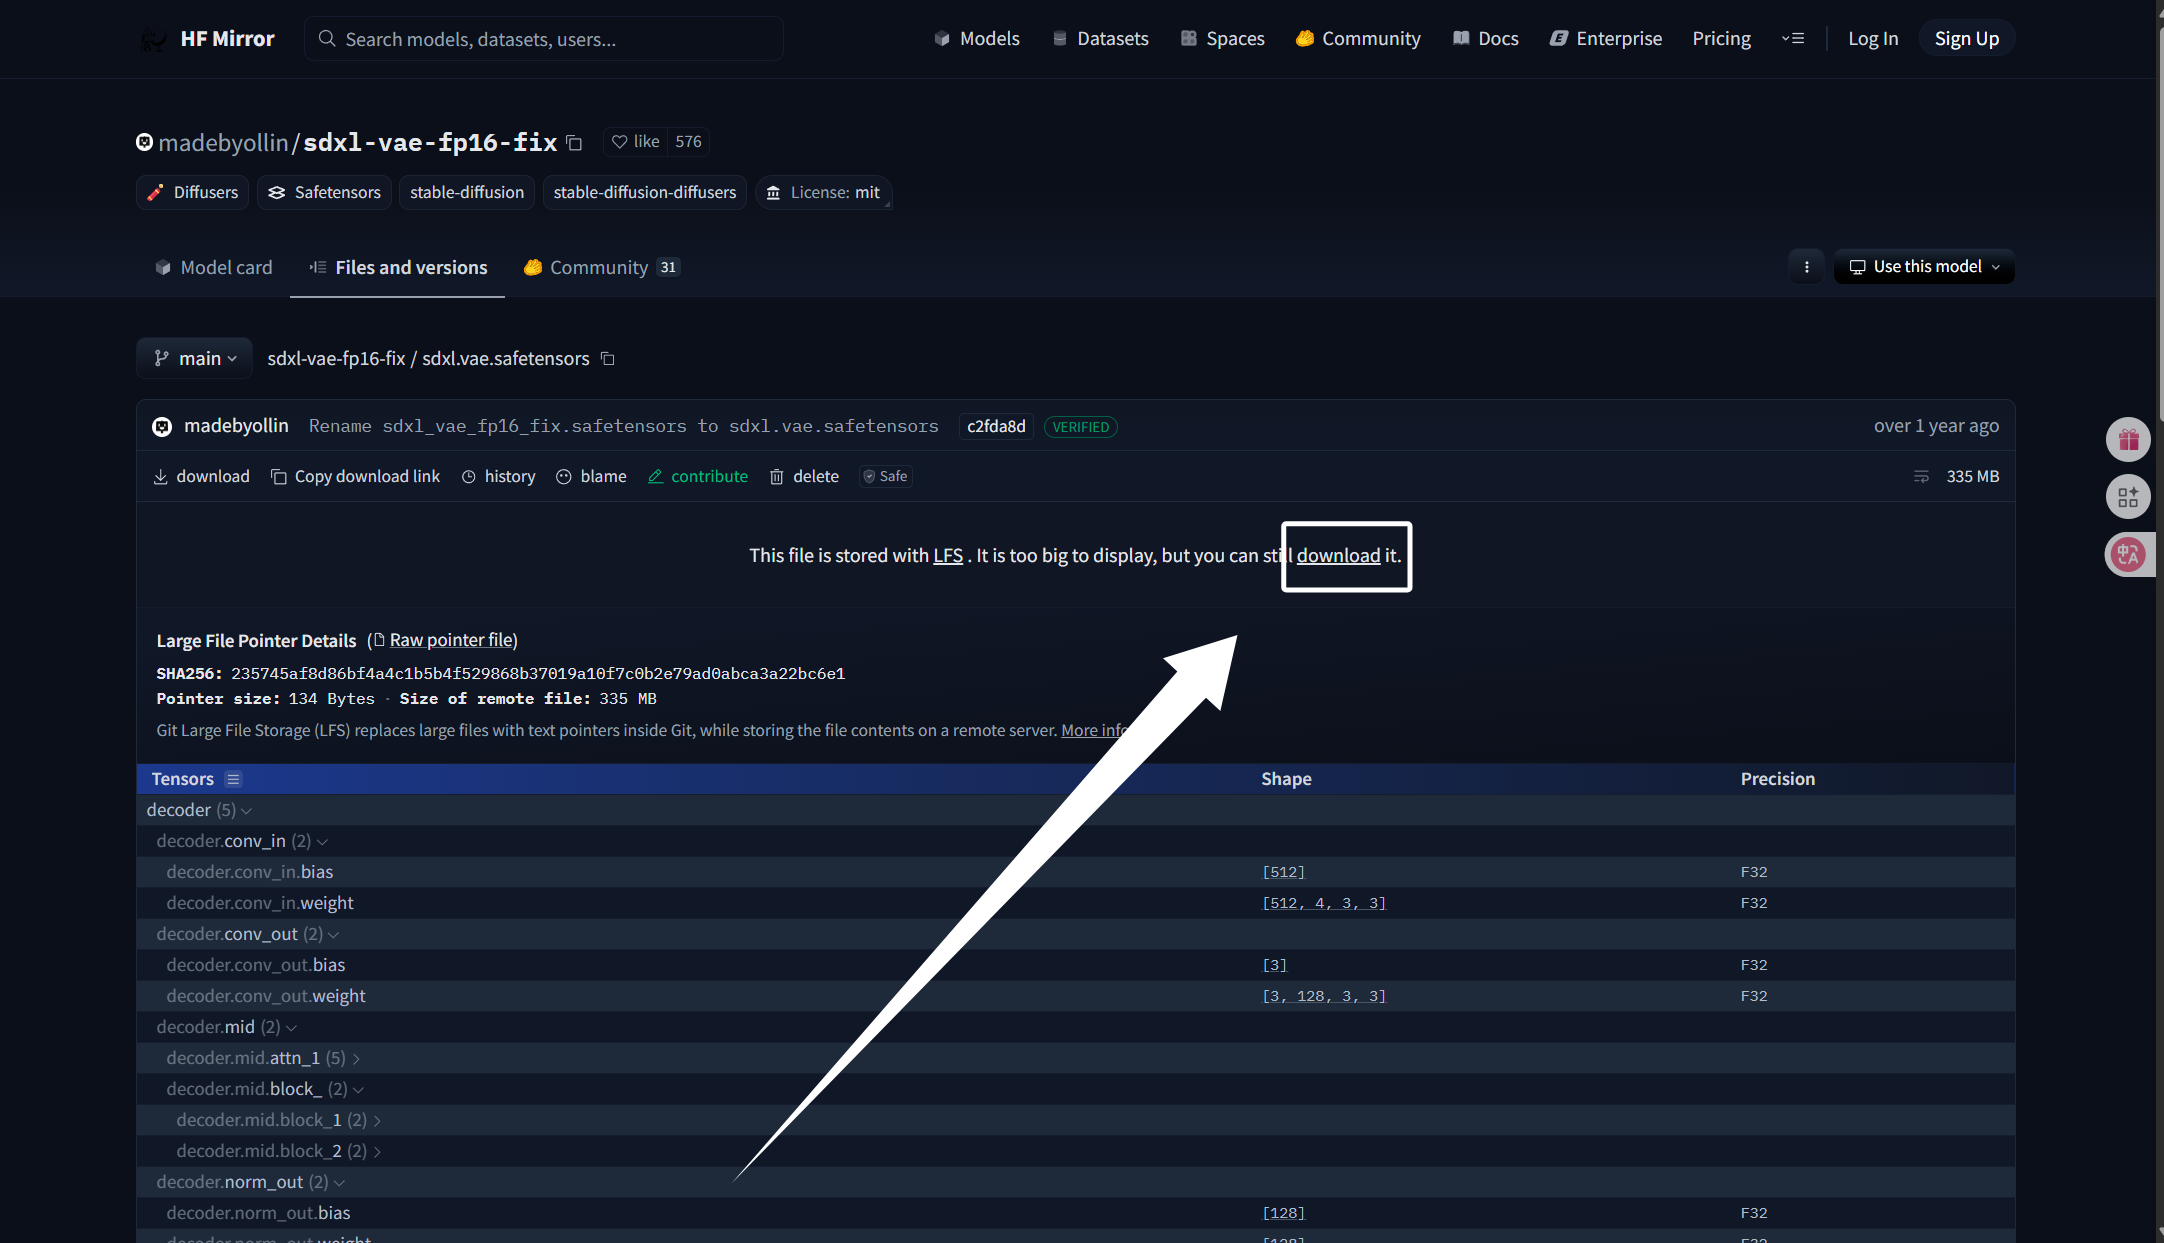2164x1243 pixels.
Task: Open the main branch selector
Action: pyautogui.click(x=195, y=358)
